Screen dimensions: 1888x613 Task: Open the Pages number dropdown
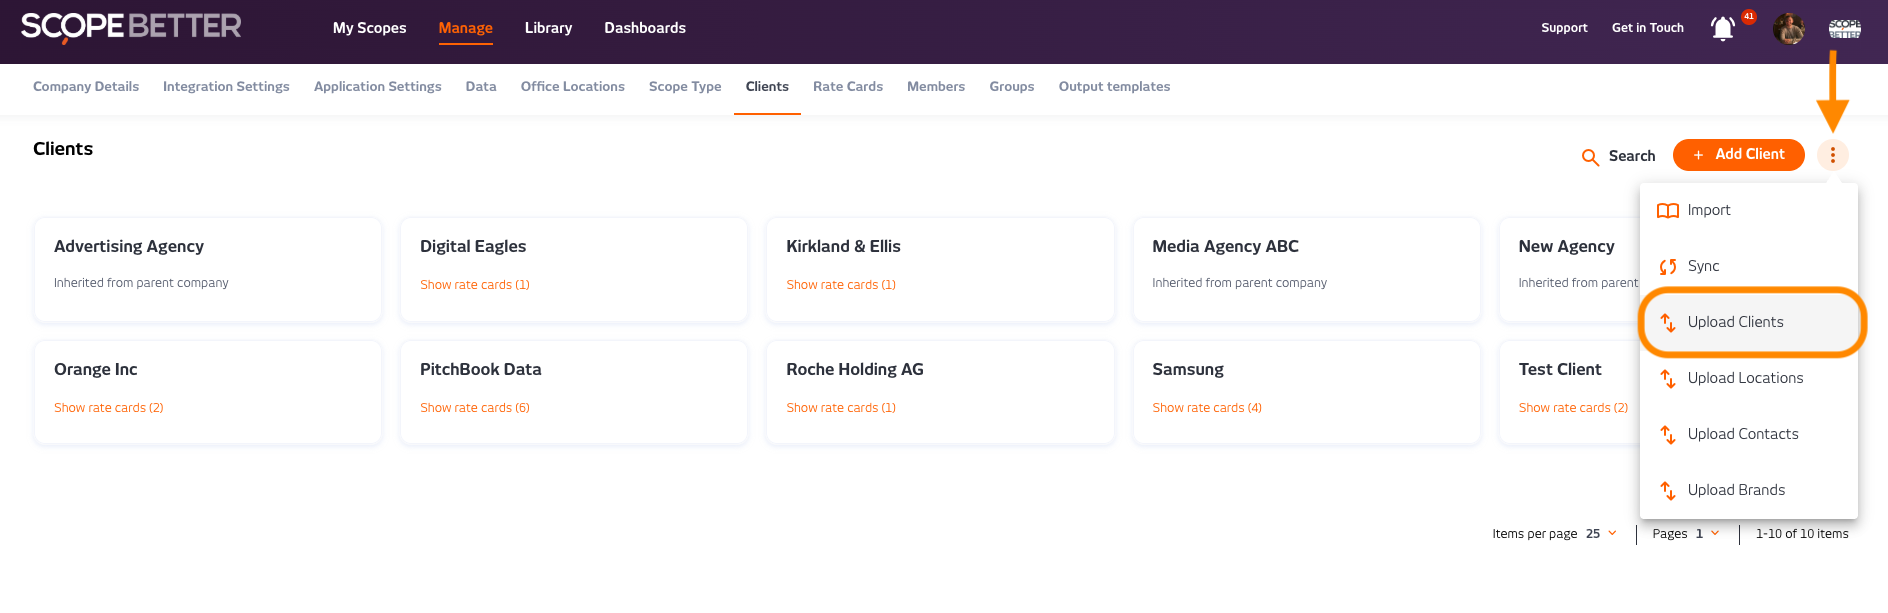click(1706, 534)
